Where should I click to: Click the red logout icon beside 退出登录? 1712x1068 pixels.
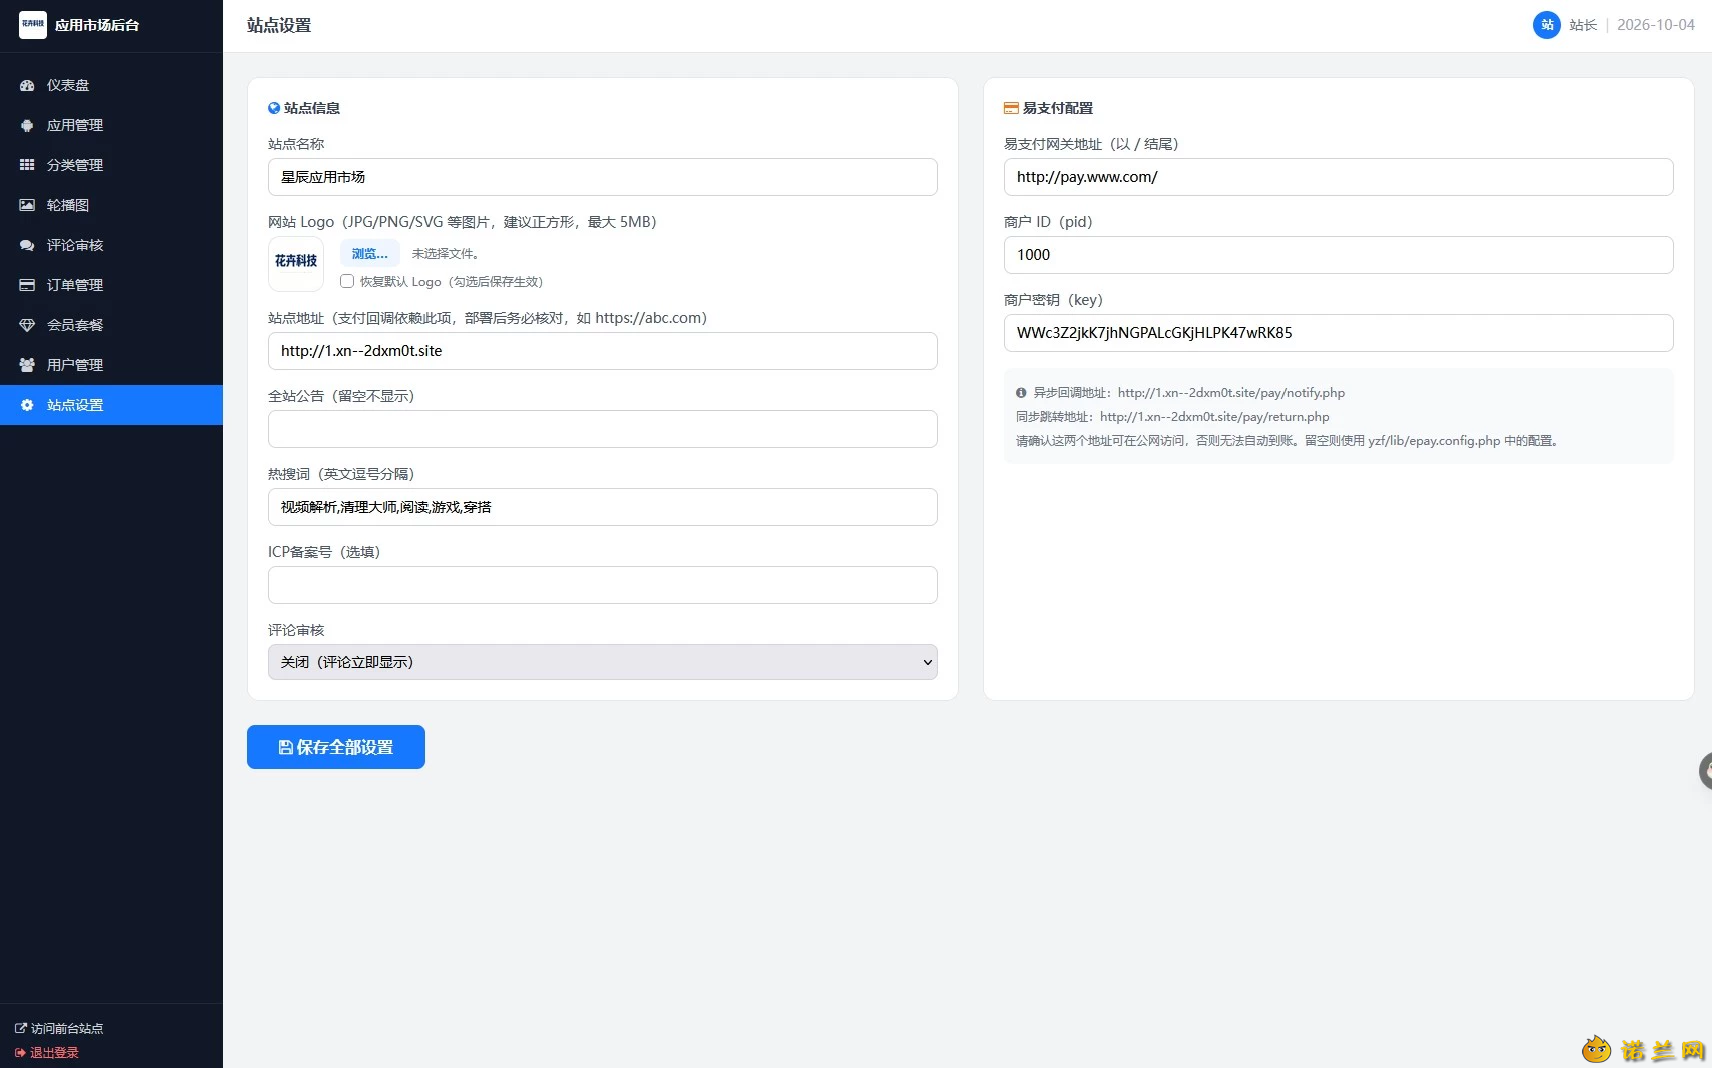pyautogui.click(x=21, y=1052)
